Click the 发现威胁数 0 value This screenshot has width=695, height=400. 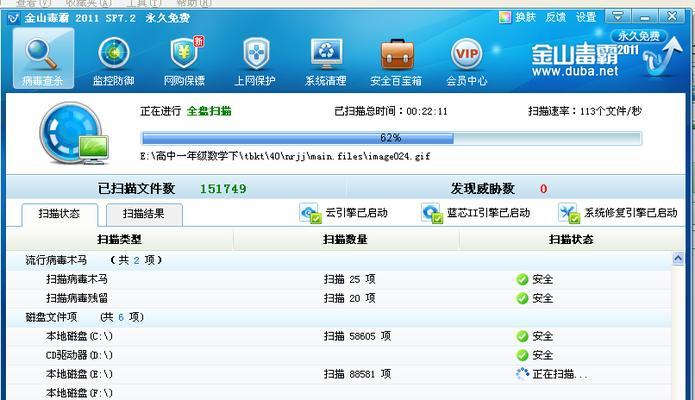[x=543, y=189]
